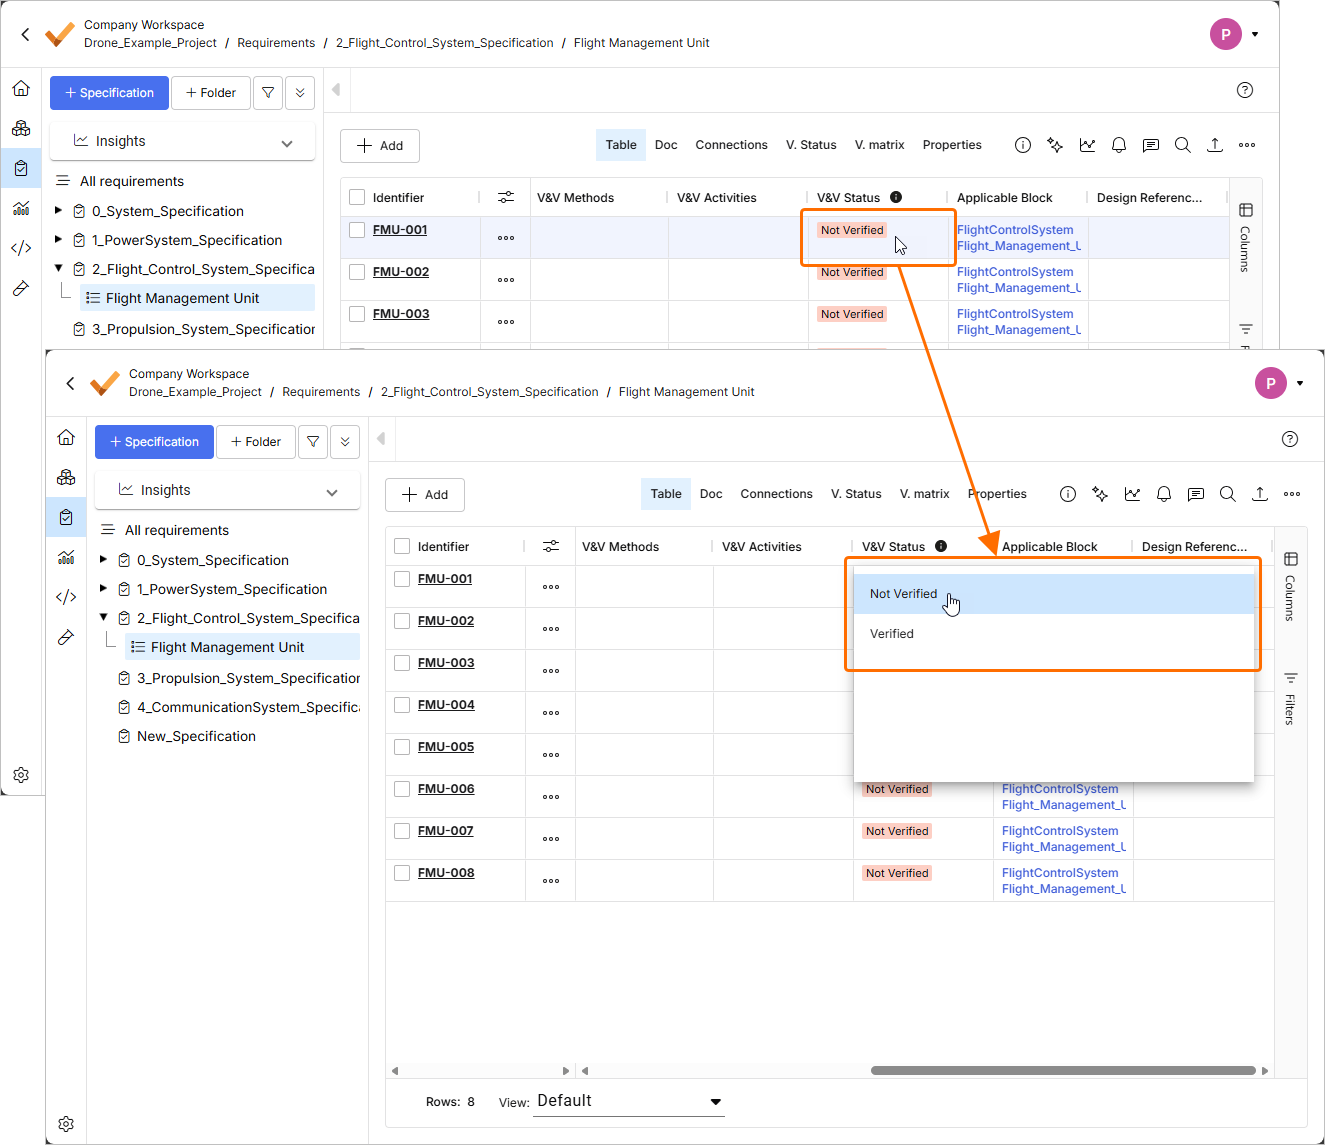The width and height of the screenshot is (1325, 1145).
Task: Open the export upload icon in lower toolbar
Action: (1260, 494)
